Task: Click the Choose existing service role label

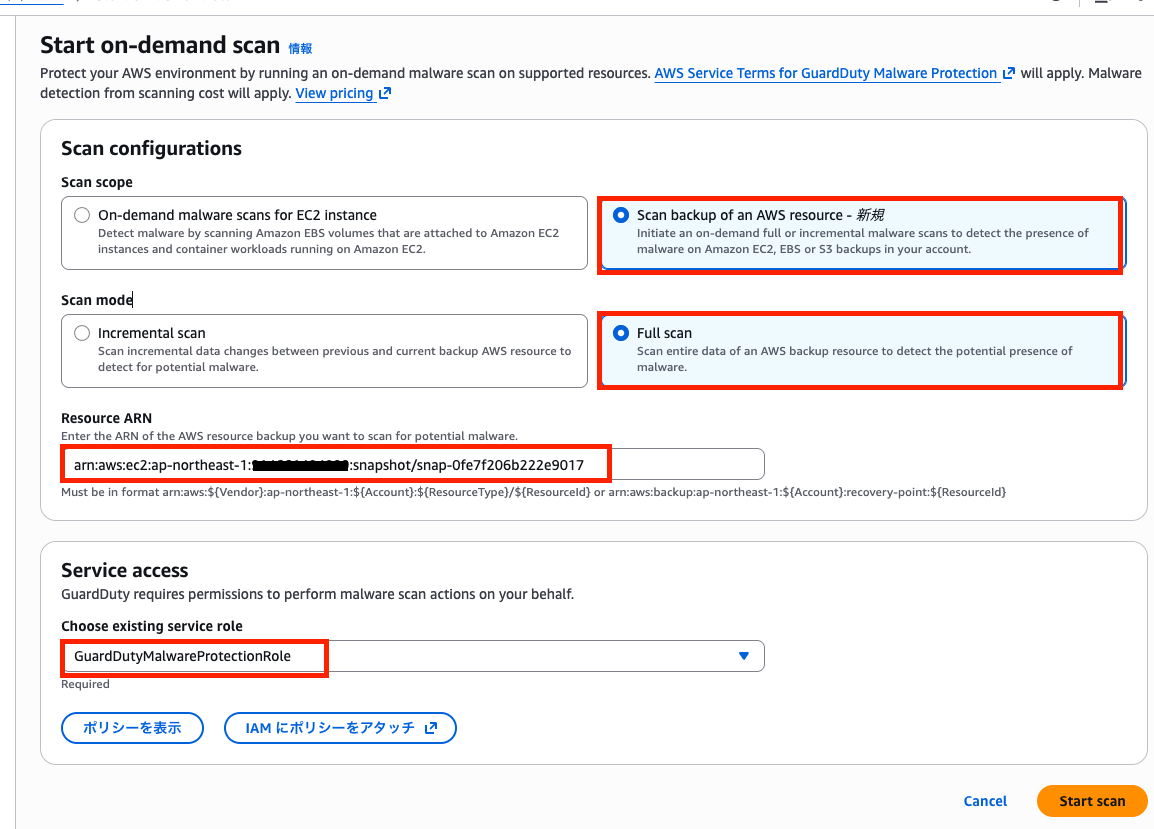Action: pos(152,626)
